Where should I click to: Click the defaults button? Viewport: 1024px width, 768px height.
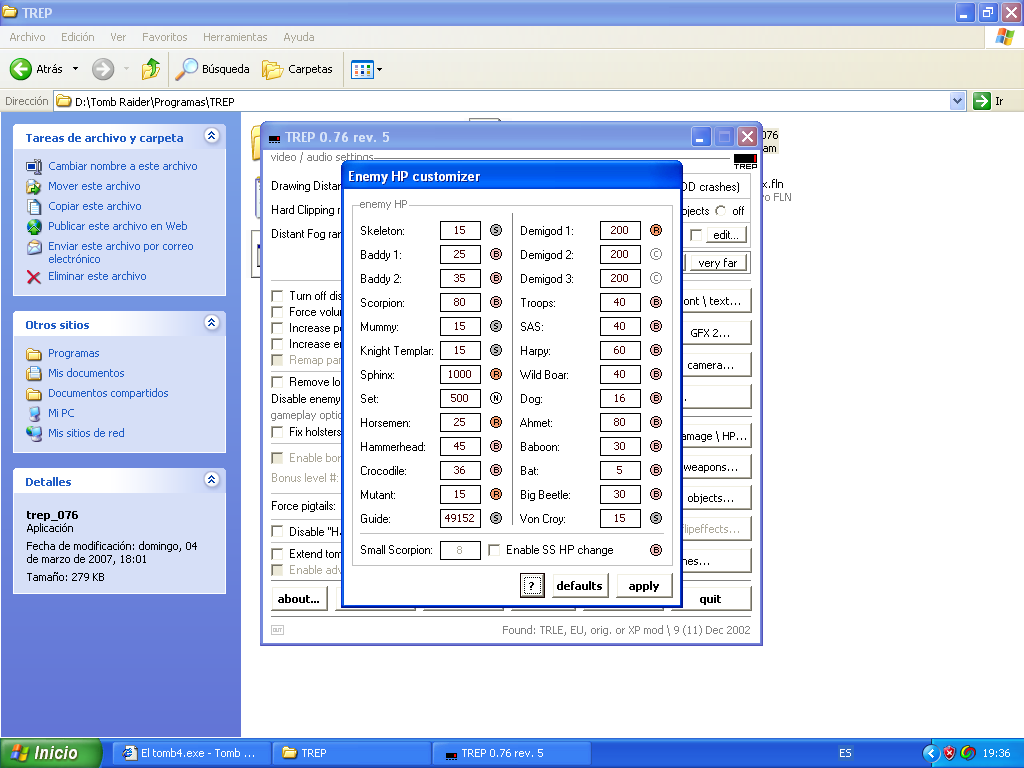click(x=579, y=586)
